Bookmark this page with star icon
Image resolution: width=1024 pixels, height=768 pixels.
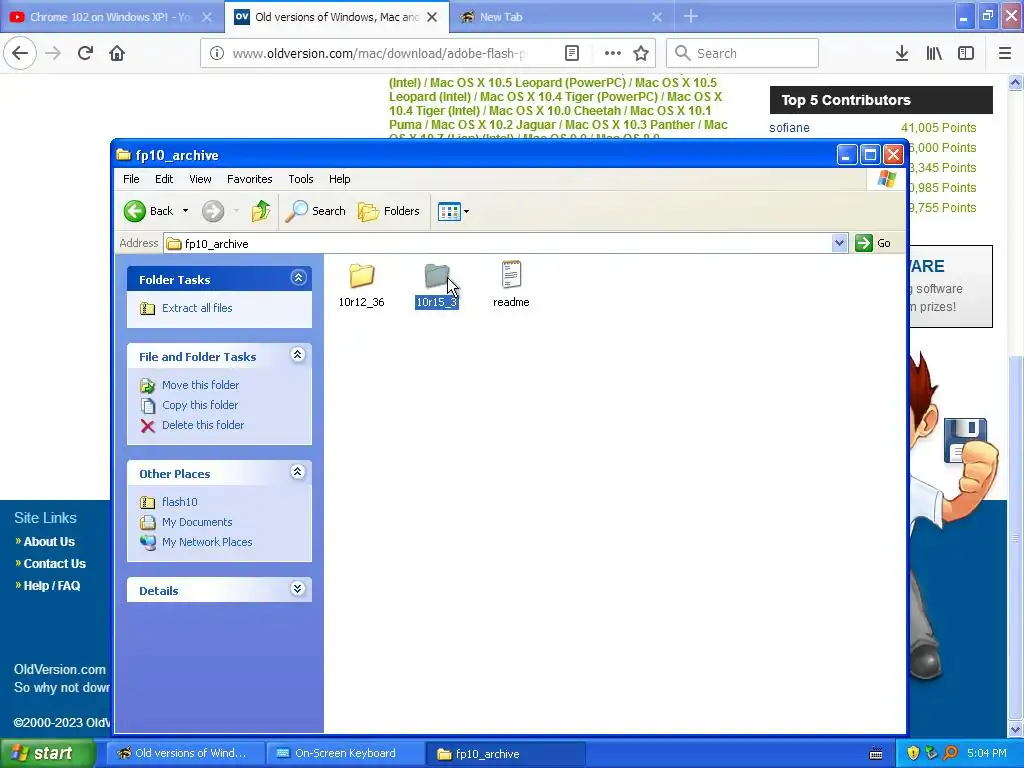pyautogui.click(x=641, y=53)
